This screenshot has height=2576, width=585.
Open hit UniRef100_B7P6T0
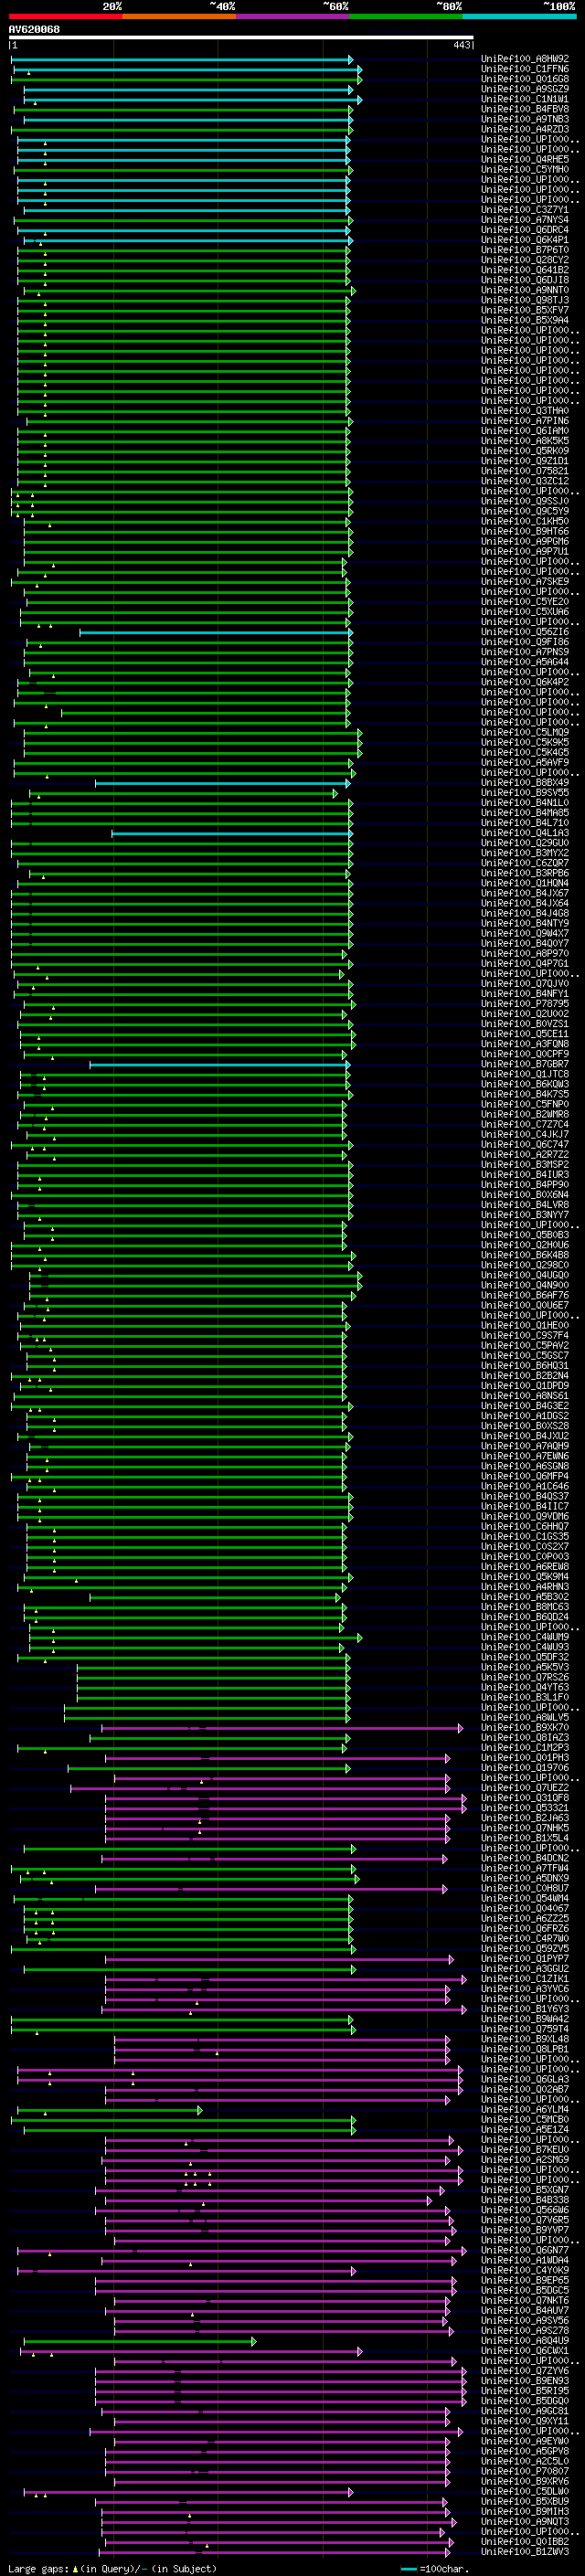point(524,250)
